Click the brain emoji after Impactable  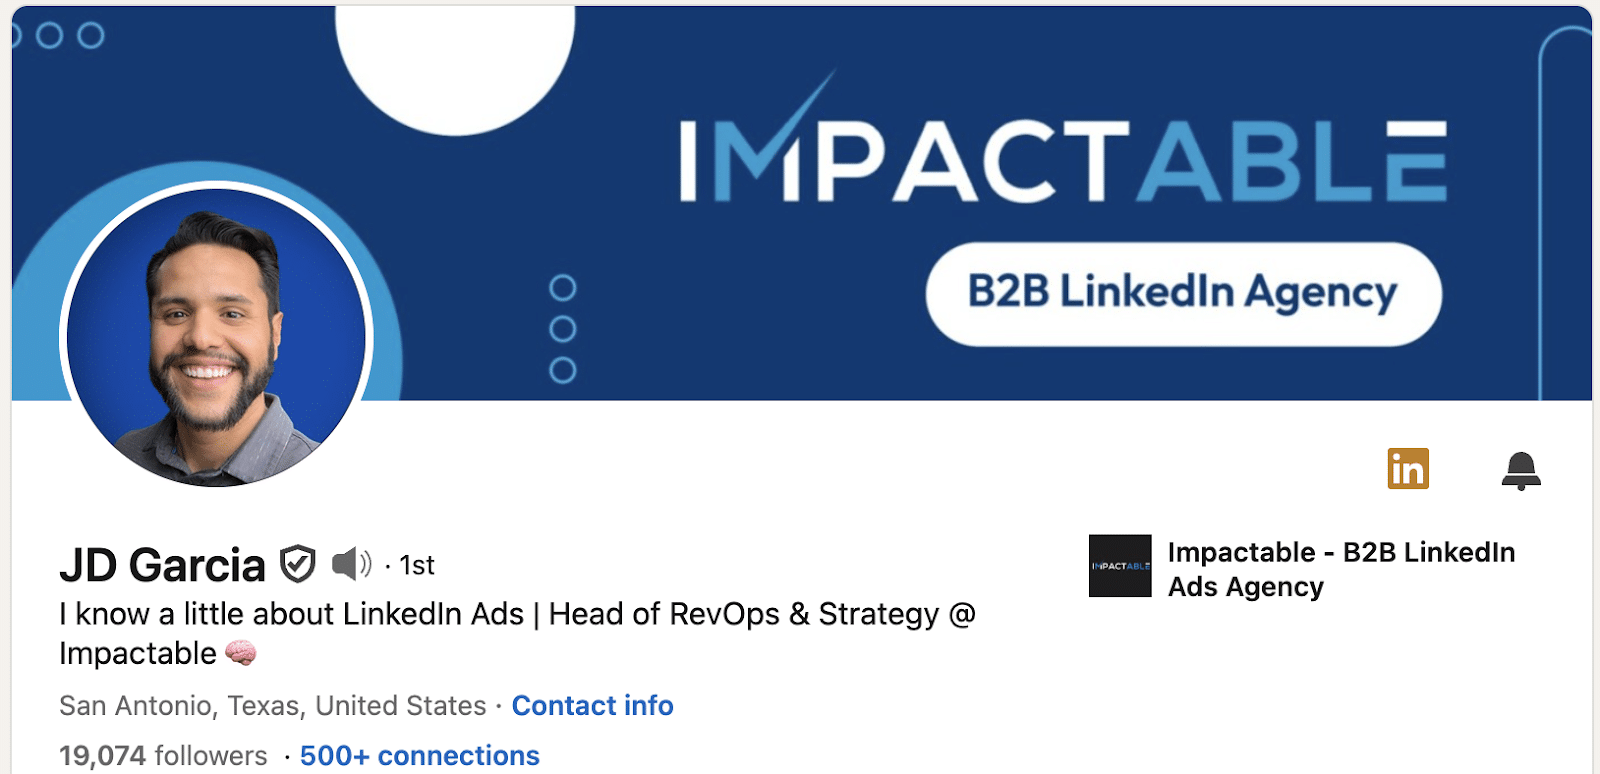tap(241, 654)
